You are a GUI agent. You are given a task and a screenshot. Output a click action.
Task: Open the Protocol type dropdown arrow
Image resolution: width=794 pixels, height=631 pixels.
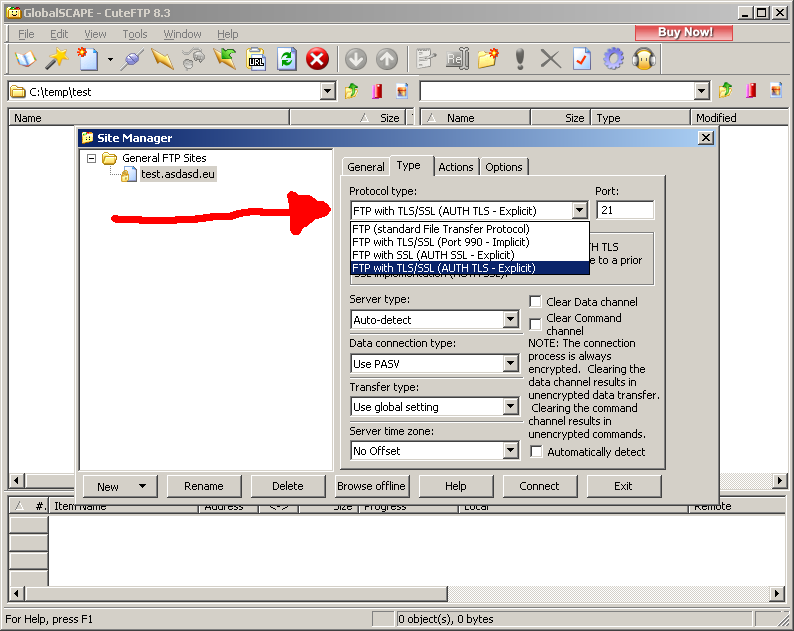[580, 210]
